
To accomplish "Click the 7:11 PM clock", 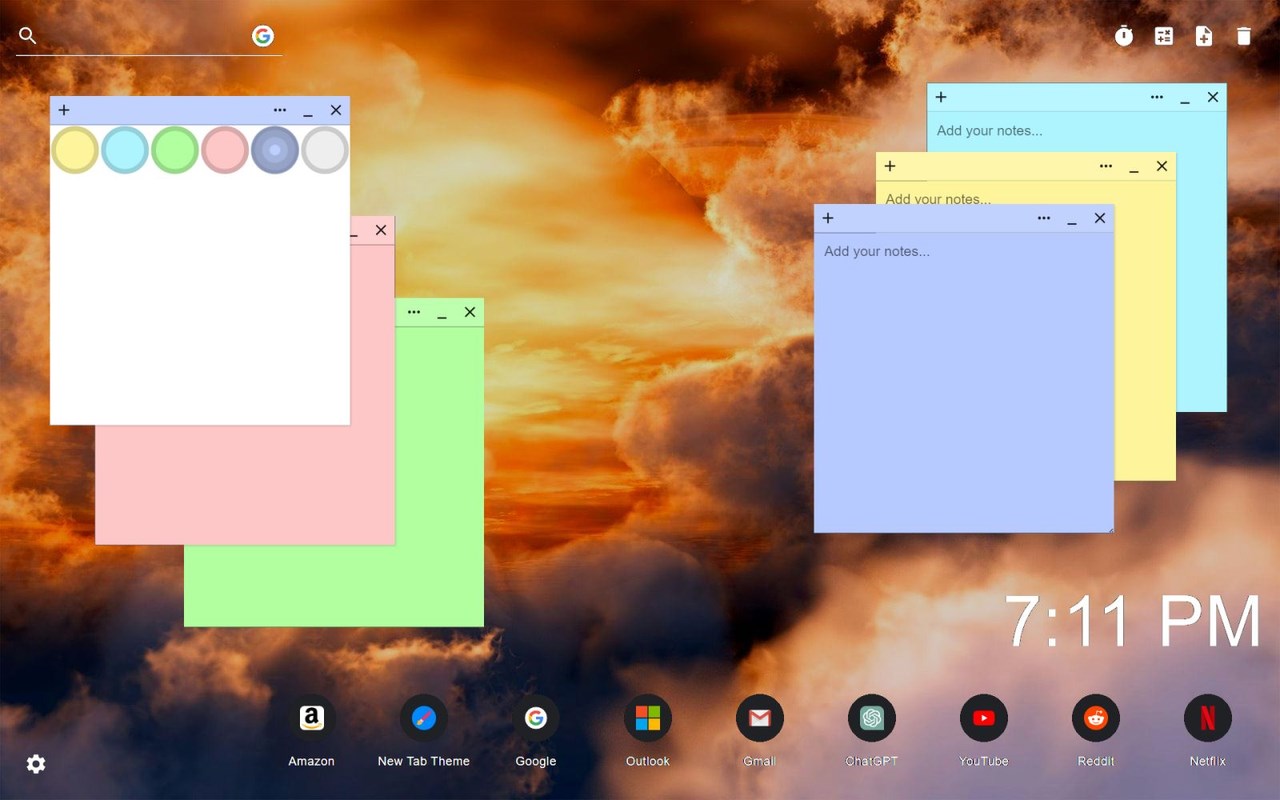I will tap(1133, 621).
